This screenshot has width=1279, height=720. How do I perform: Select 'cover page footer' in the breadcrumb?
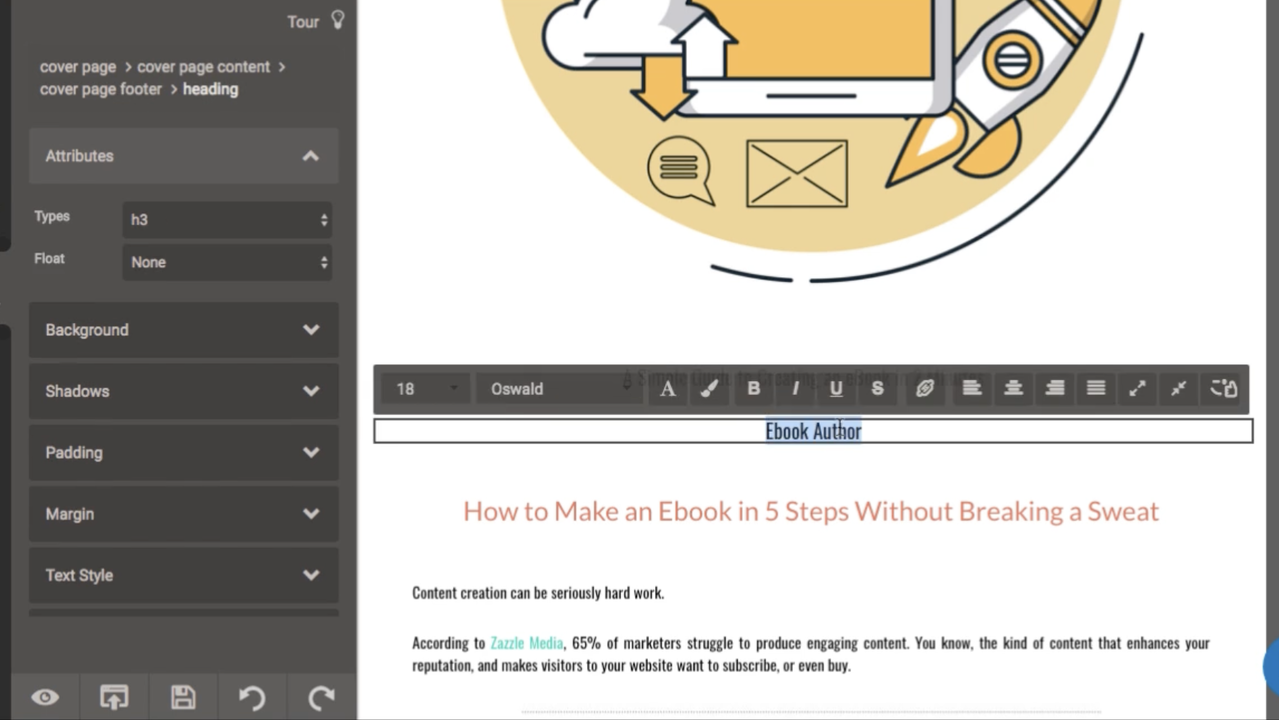pos(101,89)
